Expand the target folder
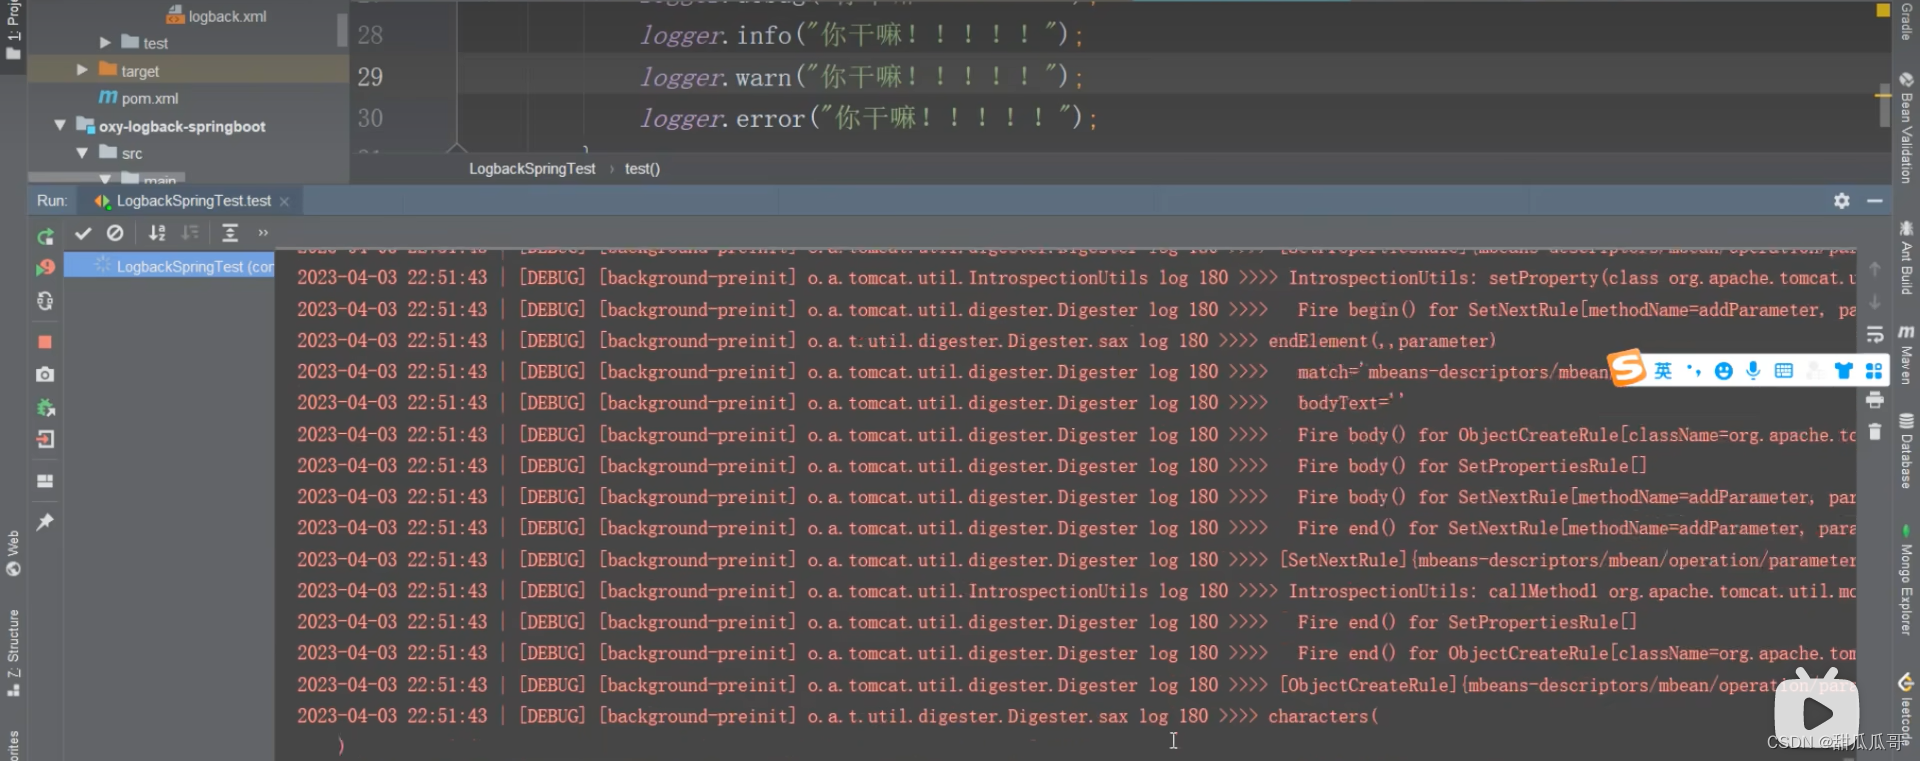This screenshot has width=1920, height=761. [82, 70]
